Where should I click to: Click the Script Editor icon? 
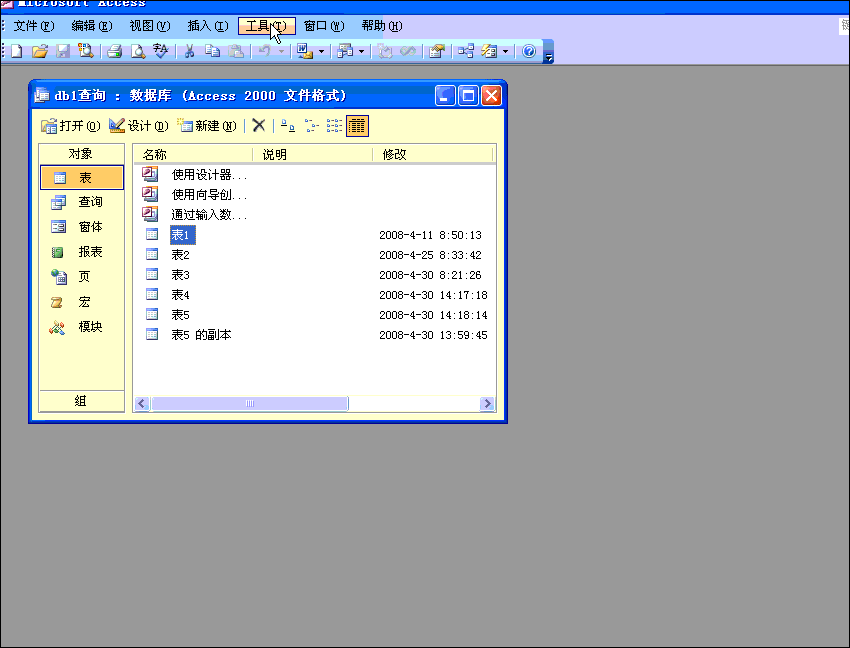pyautogui.click(x=408, y=52)
